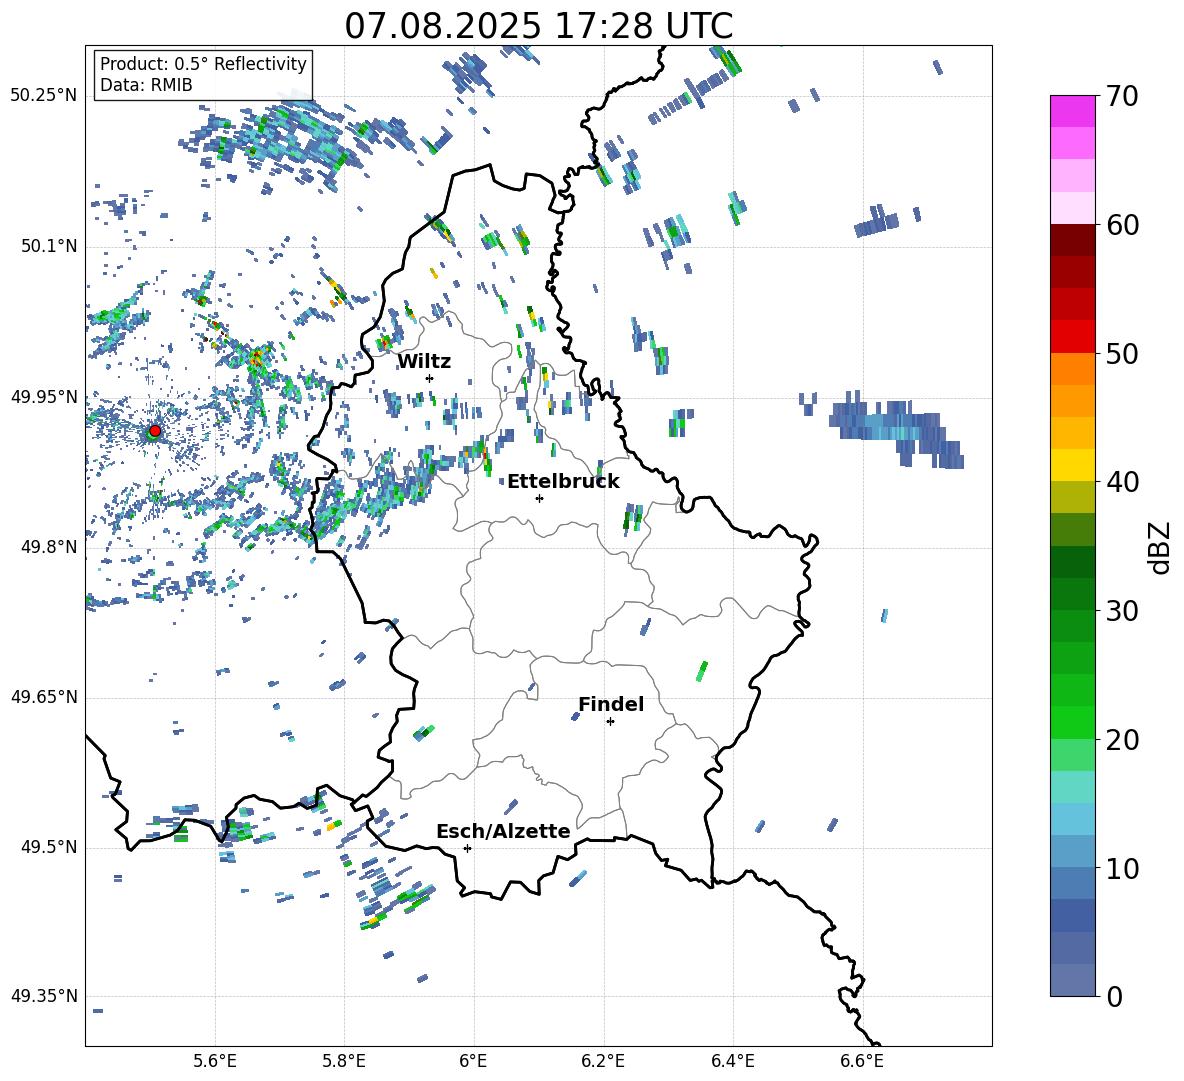1184x1081 pixels.
Task: Click the cross marker below Findel
Action: [x=610, y=722]
